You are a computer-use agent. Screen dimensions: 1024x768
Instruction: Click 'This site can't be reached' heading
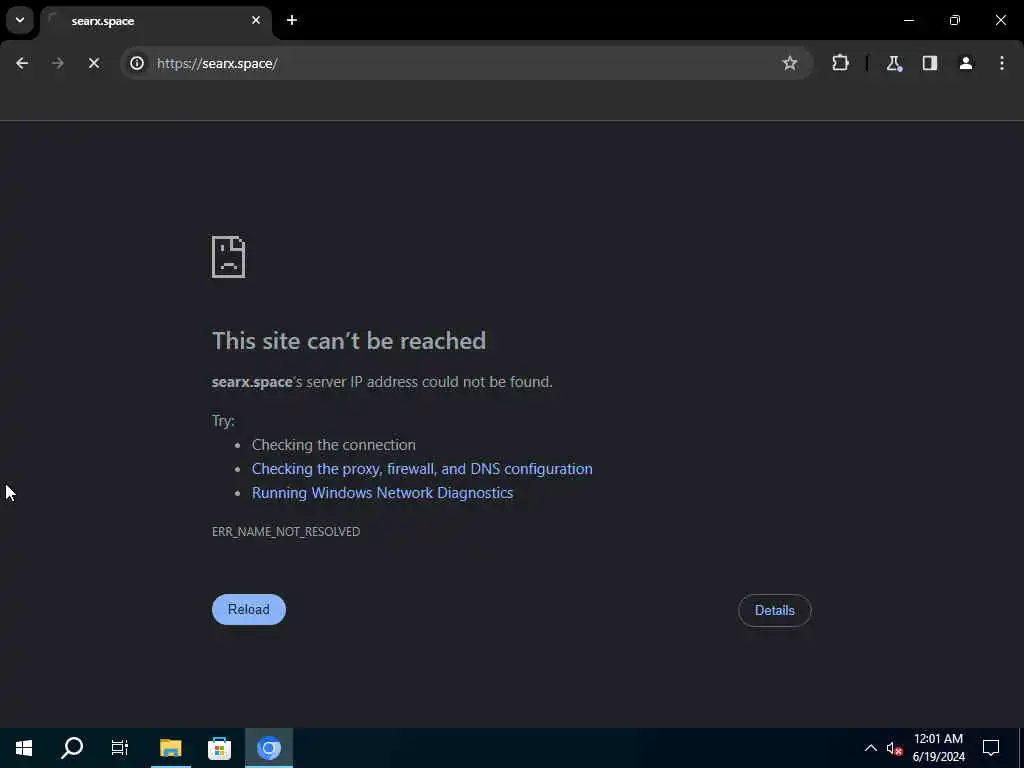coord(349,340)
